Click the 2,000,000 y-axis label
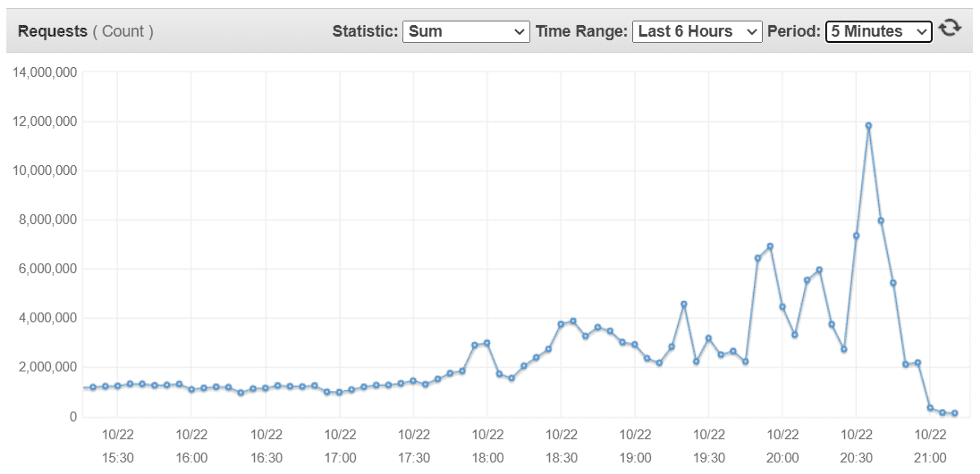 click(x=48, y=368)
